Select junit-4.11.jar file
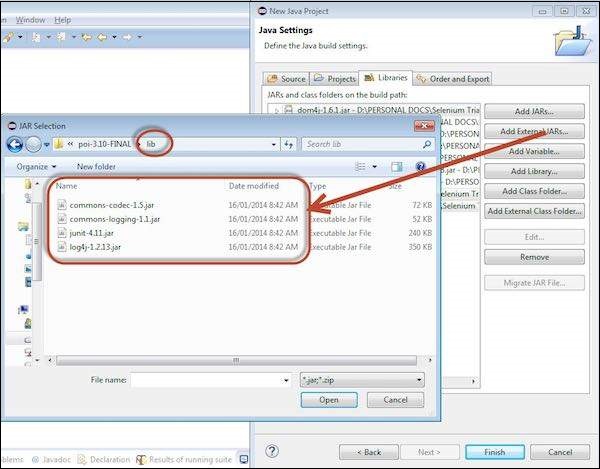 coord(91,233)
